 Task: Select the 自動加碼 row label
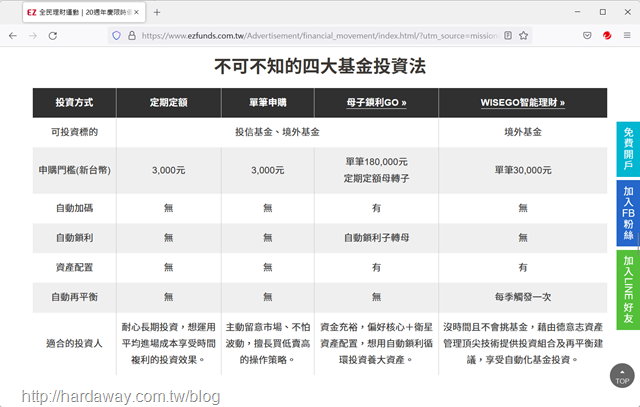(x=74, y=208)
